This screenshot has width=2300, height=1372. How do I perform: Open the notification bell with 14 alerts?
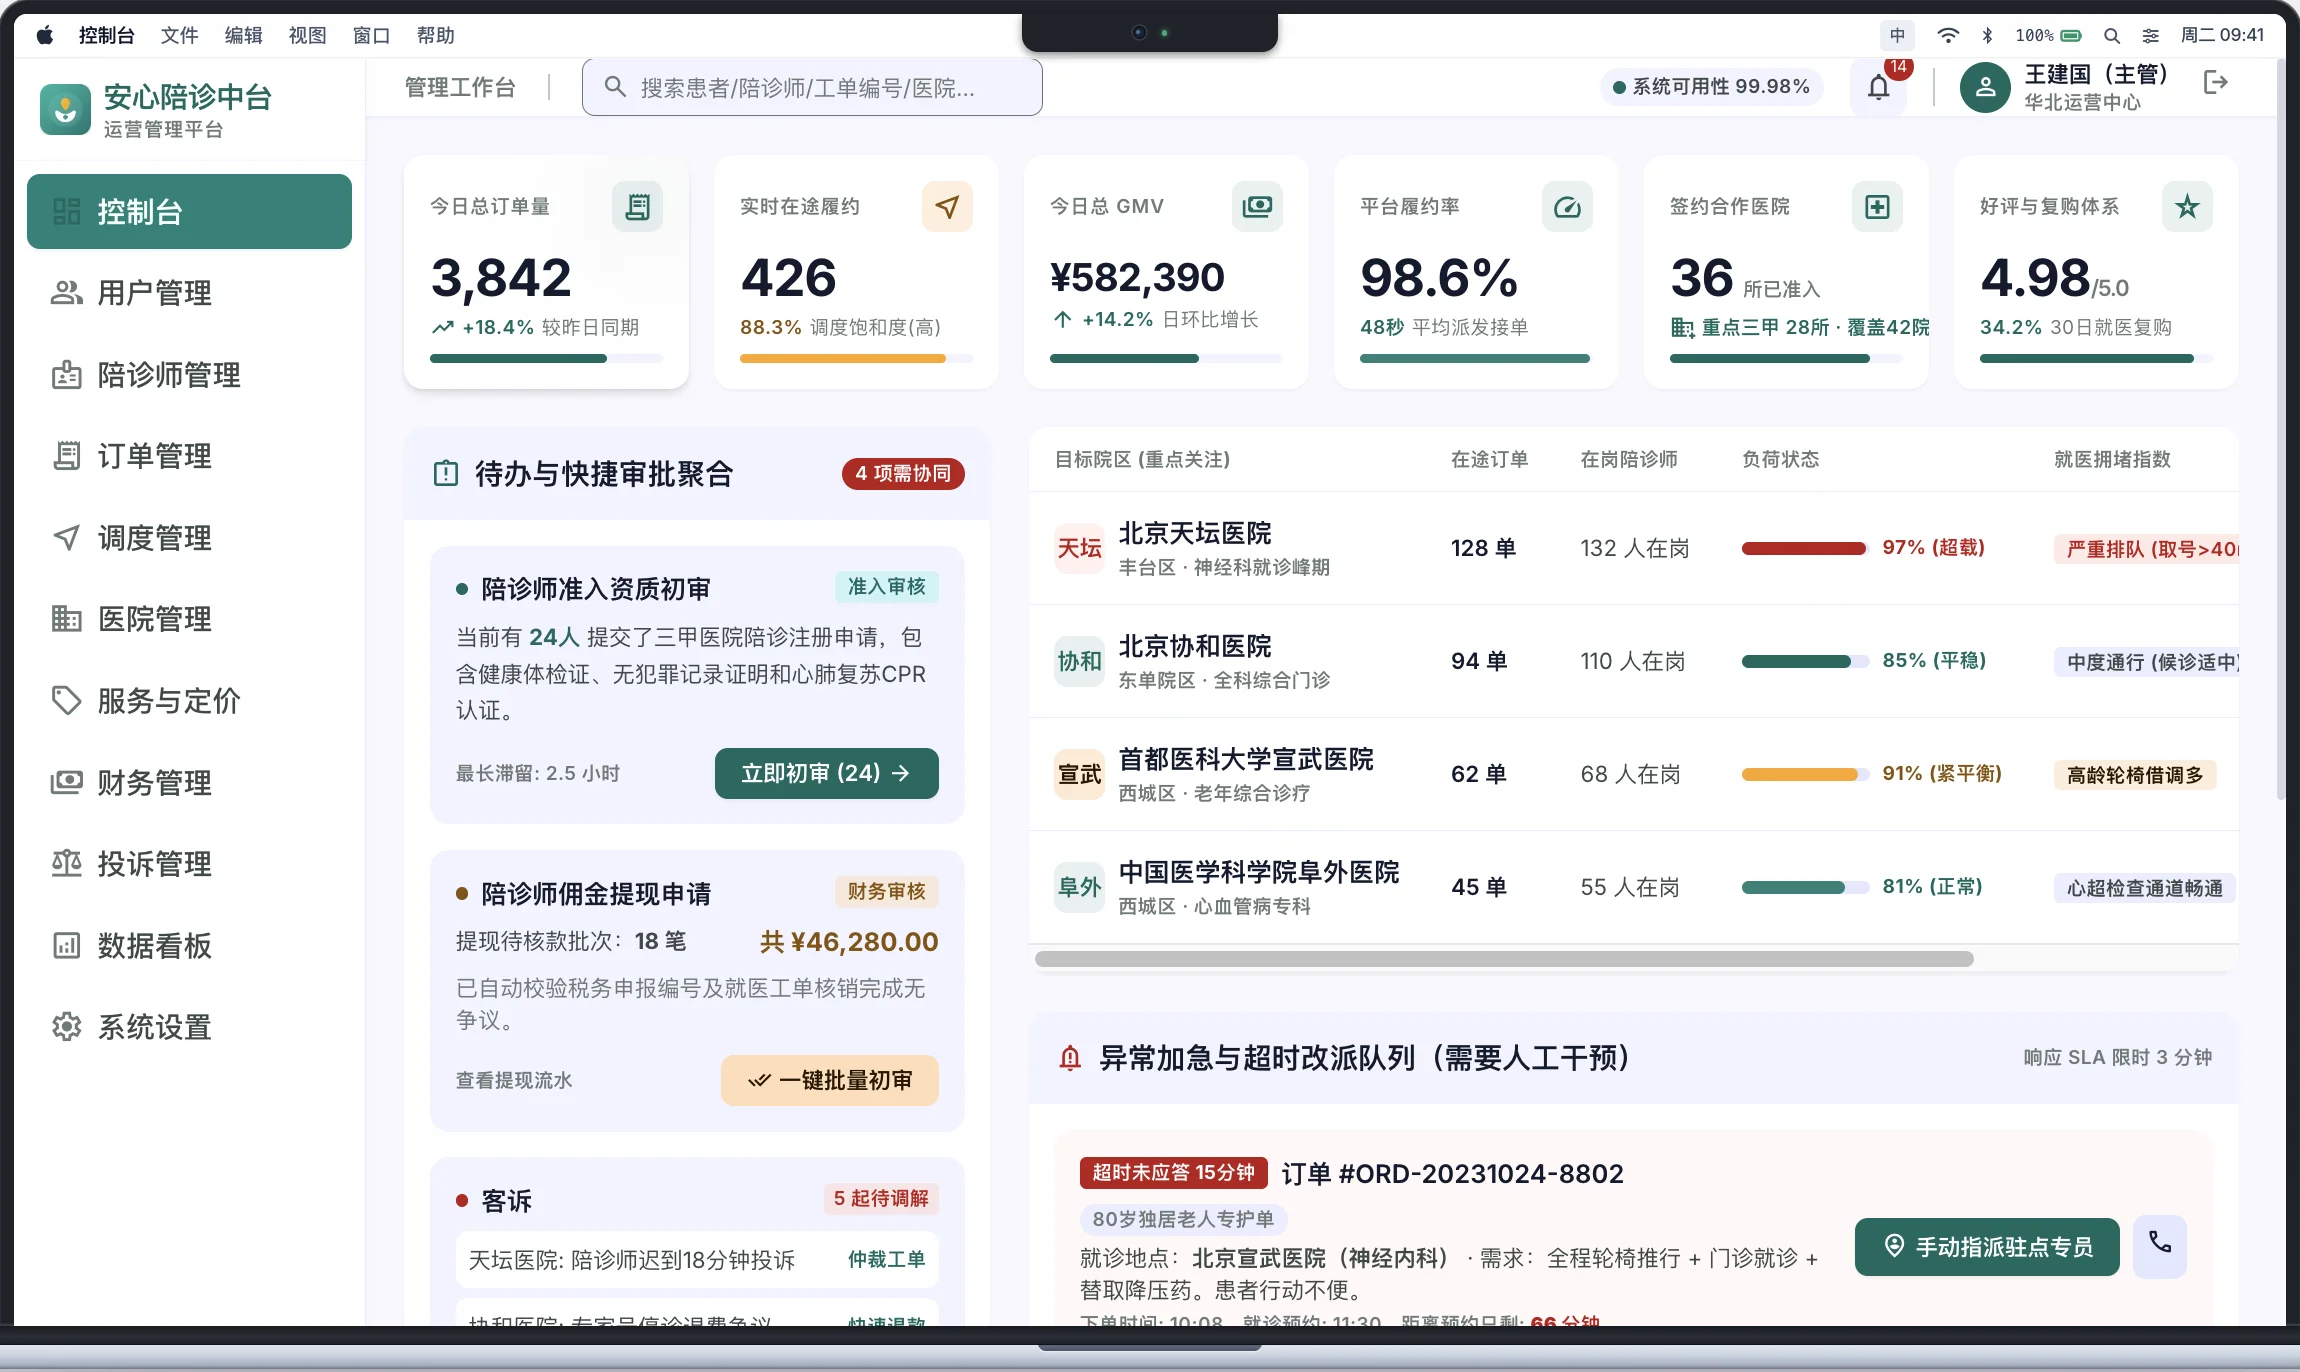(x=1879, y=87)
